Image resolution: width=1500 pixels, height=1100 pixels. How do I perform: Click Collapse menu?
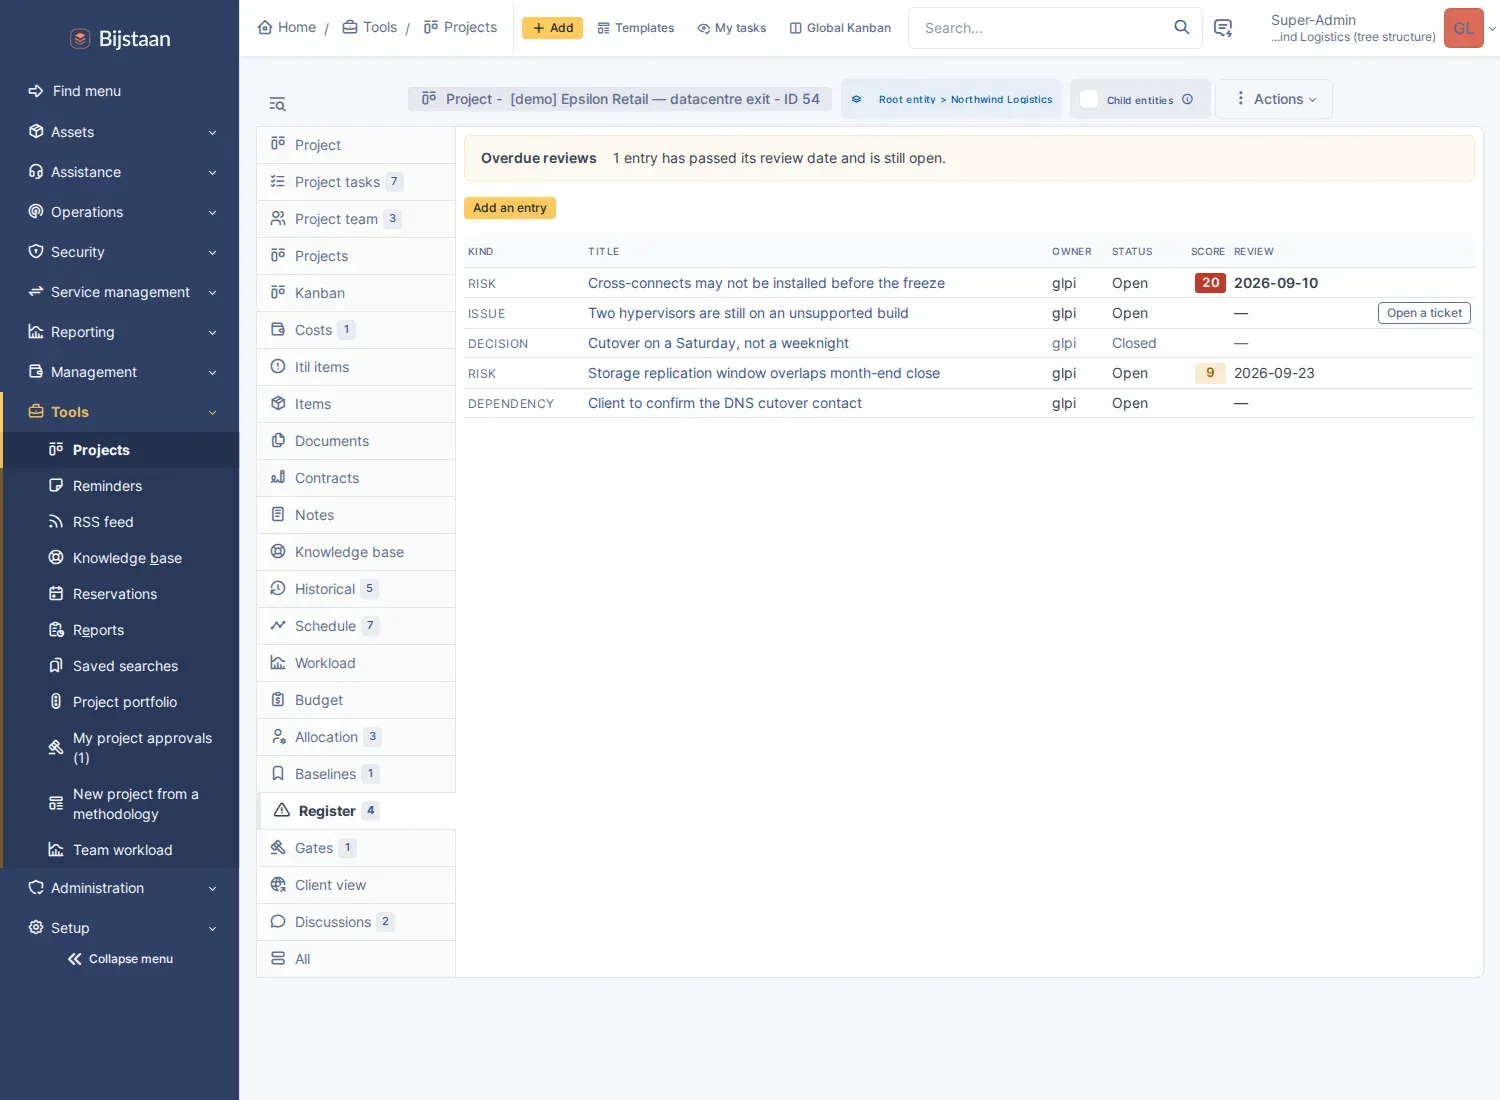pyautogui.click(x=120, y=959)
